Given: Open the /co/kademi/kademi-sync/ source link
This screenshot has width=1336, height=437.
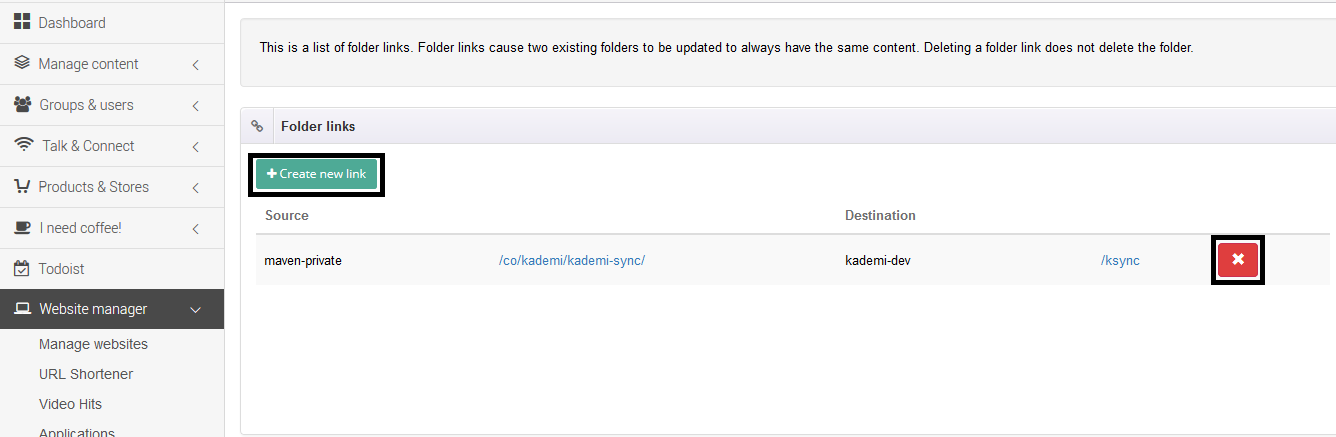Looking at the screenshot, I should [572, 260].
